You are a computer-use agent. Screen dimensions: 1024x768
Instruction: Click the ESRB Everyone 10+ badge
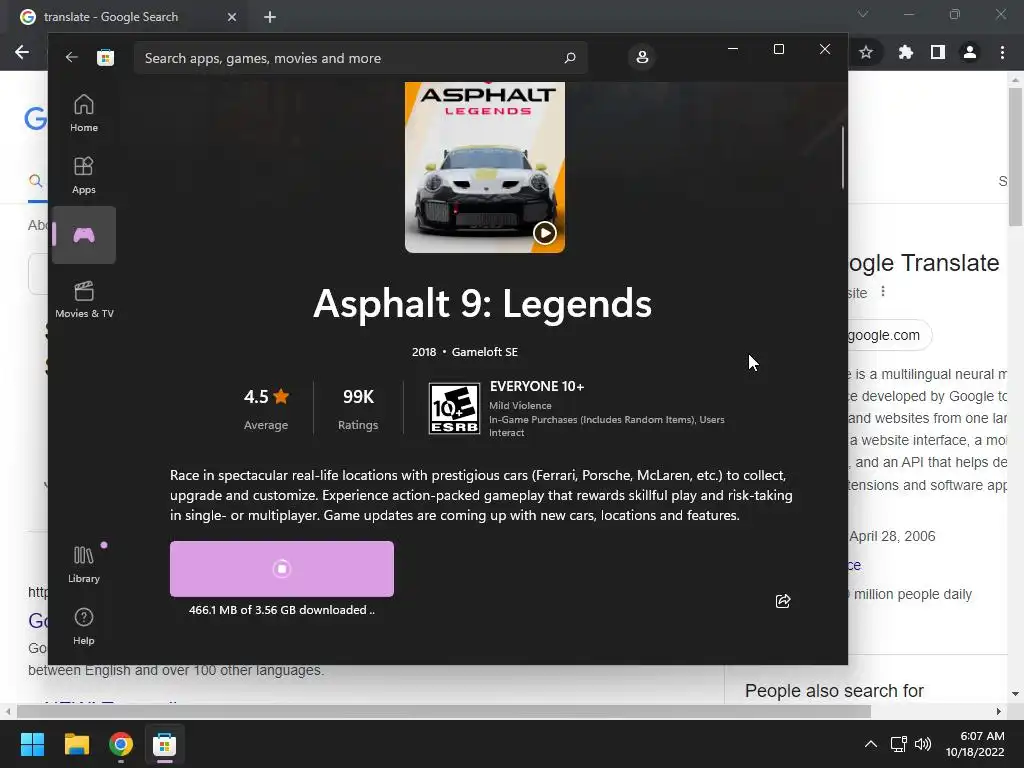[x=455, y=409]
